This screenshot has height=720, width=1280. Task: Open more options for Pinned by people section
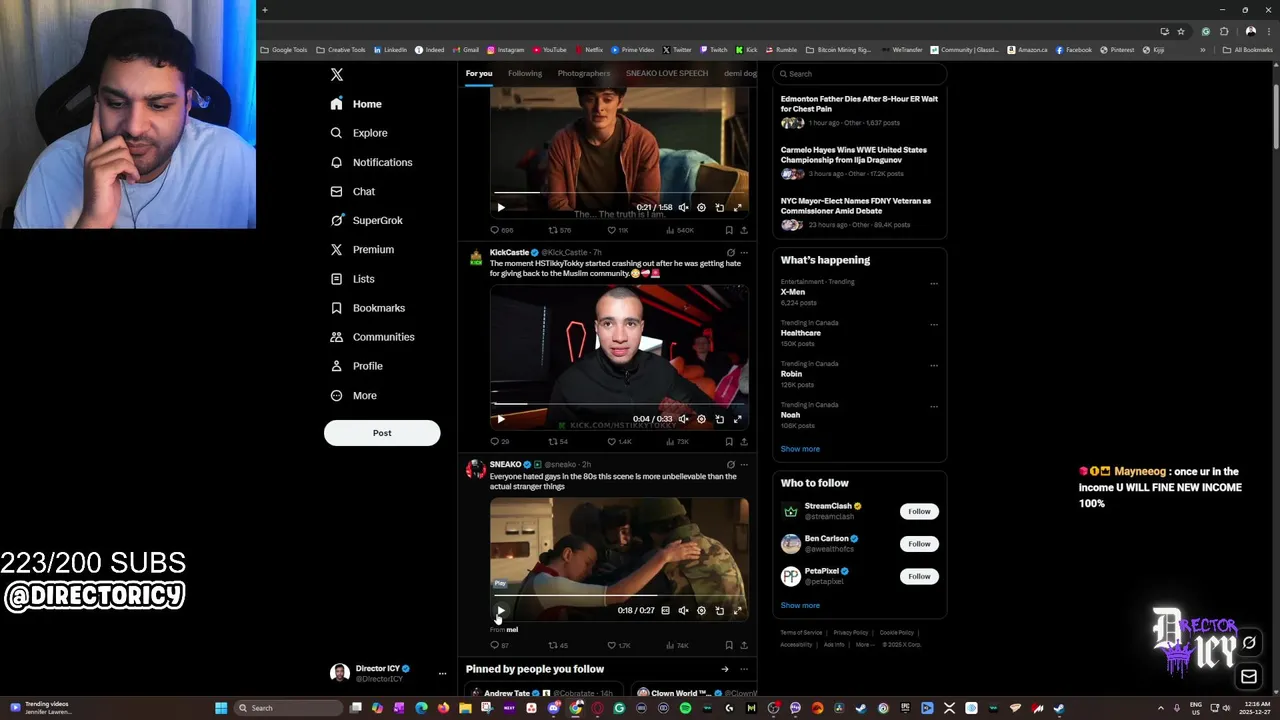point(743,669)
